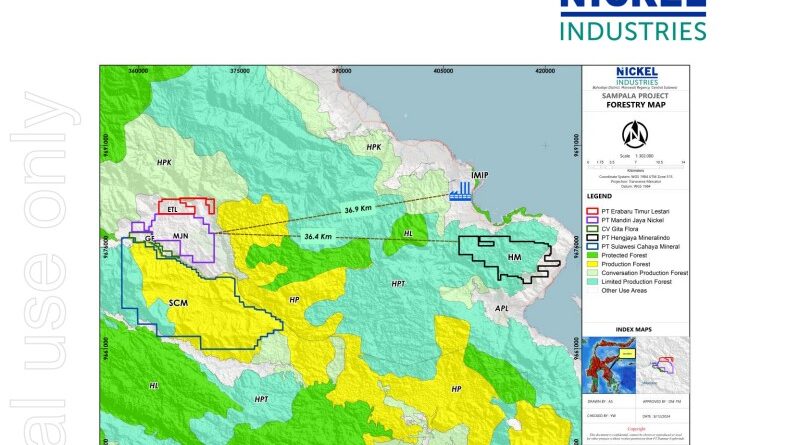Click the 405000 easting label on the top axis
The width and height of the screenshot is (791, 445).
point(443,71)
